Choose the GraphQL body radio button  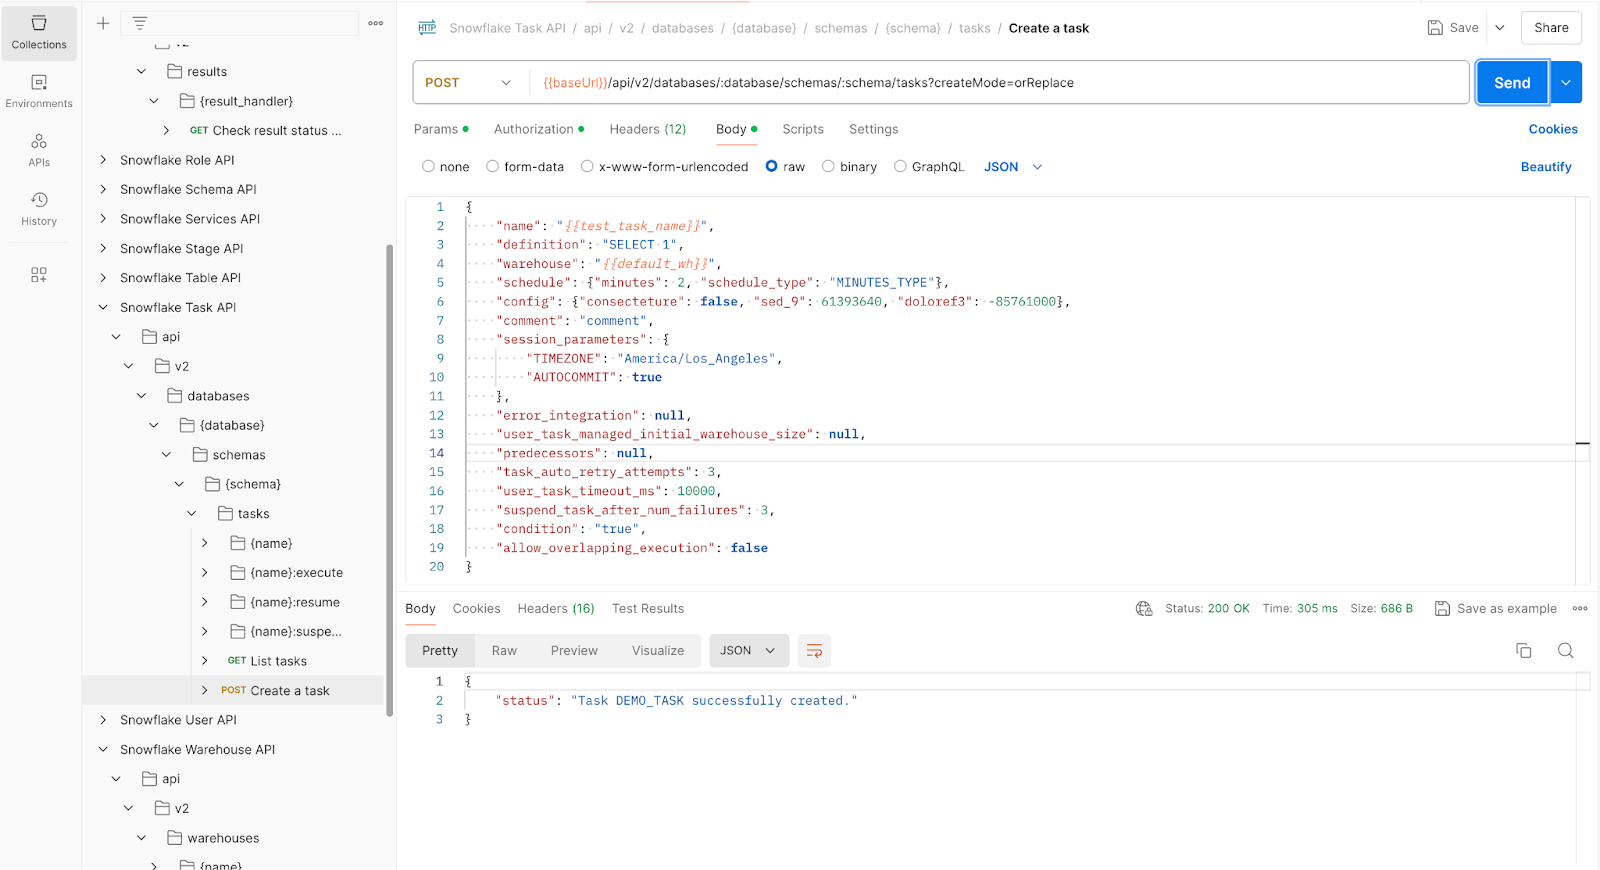coord(900,167)
